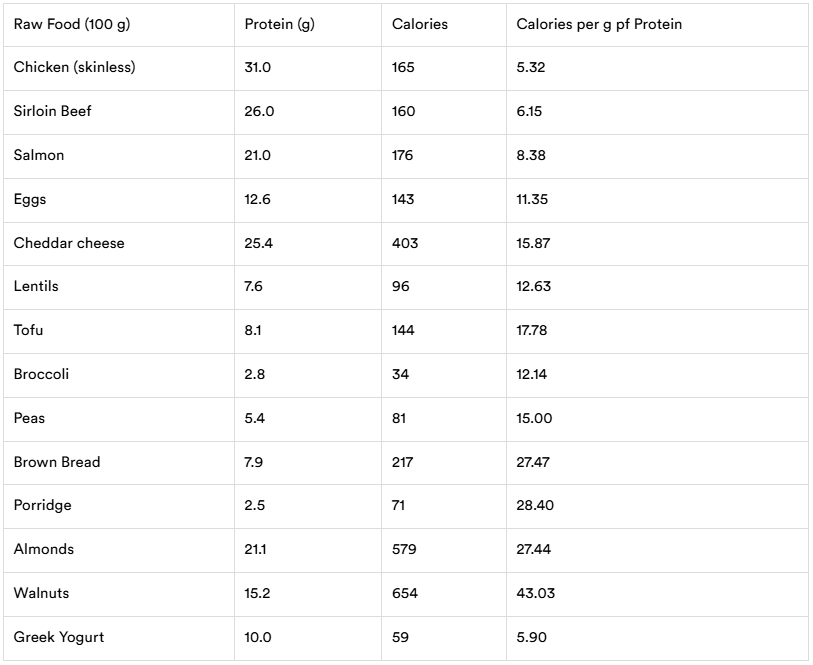
Task: Click the Eggs protein value 12.6
Action: pos(257,199)
